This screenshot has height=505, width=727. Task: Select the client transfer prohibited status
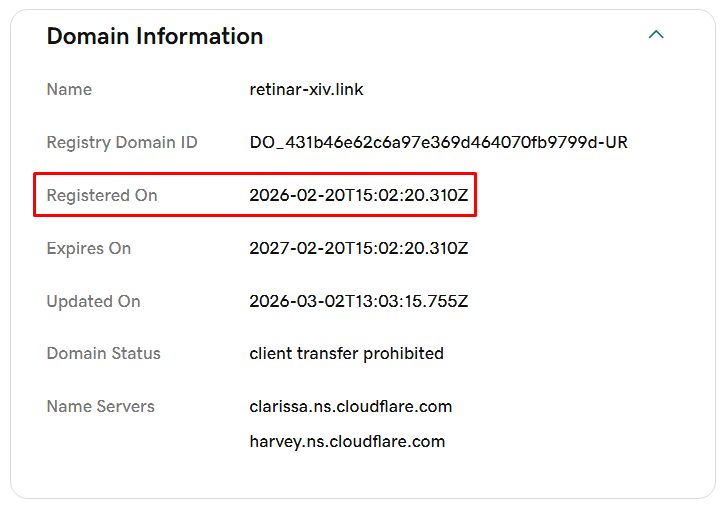pyautogui.click(x=346, y=354)
